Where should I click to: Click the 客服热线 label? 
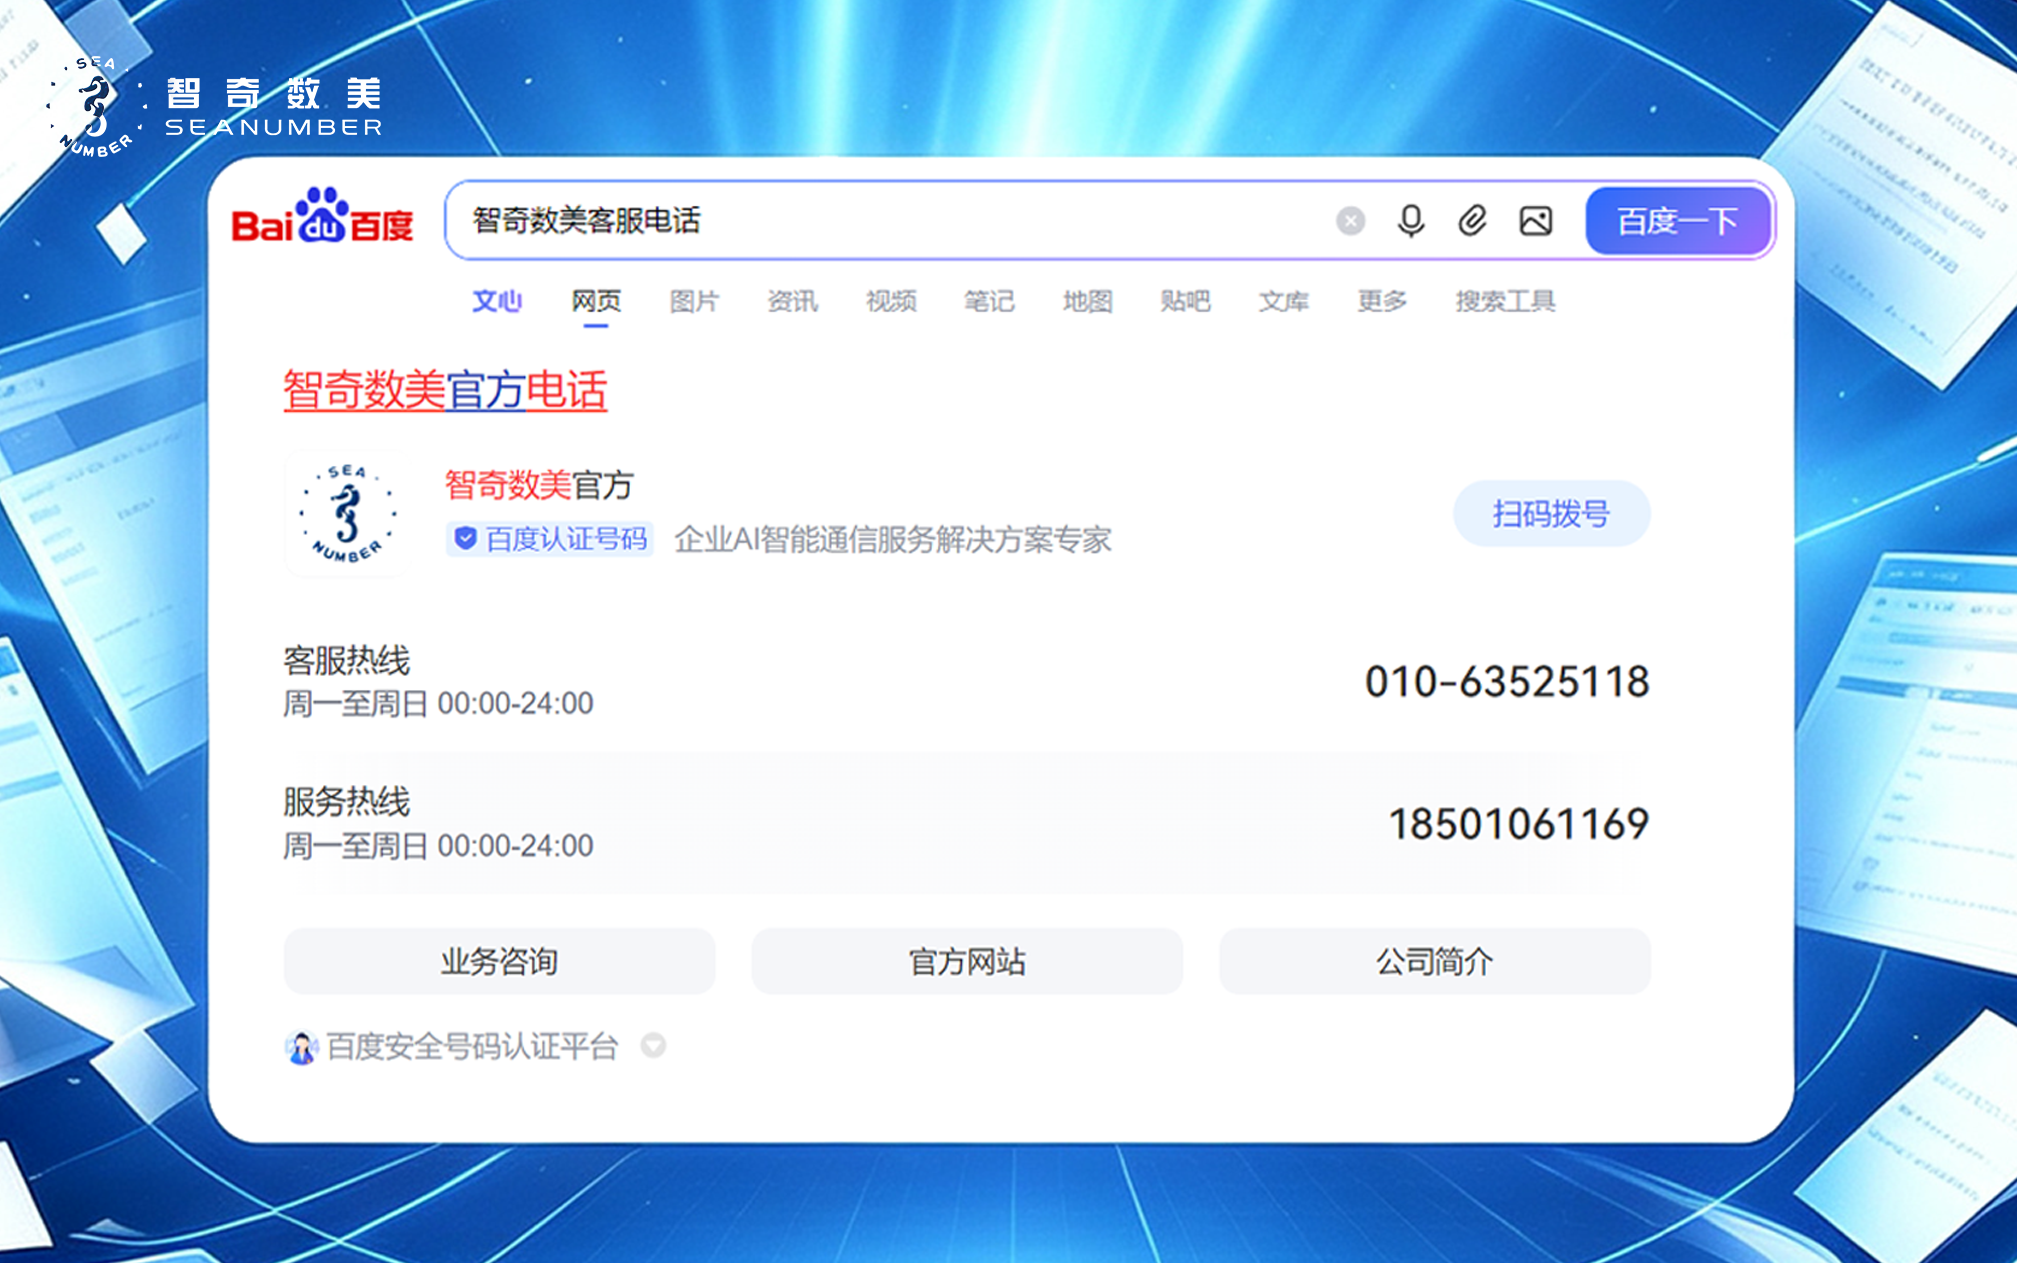[347, 661]
